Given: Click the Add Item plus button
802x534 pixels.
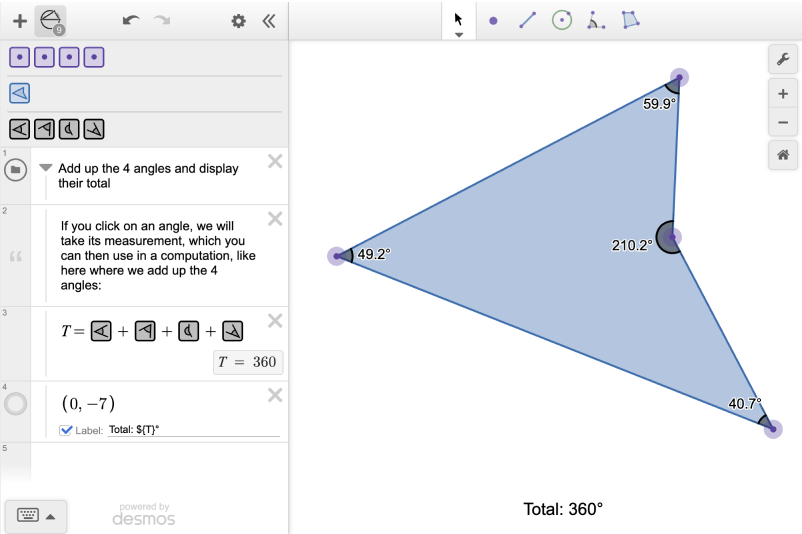Looking at the screenshot, I should pyautogui.click(x=19, y=20).
